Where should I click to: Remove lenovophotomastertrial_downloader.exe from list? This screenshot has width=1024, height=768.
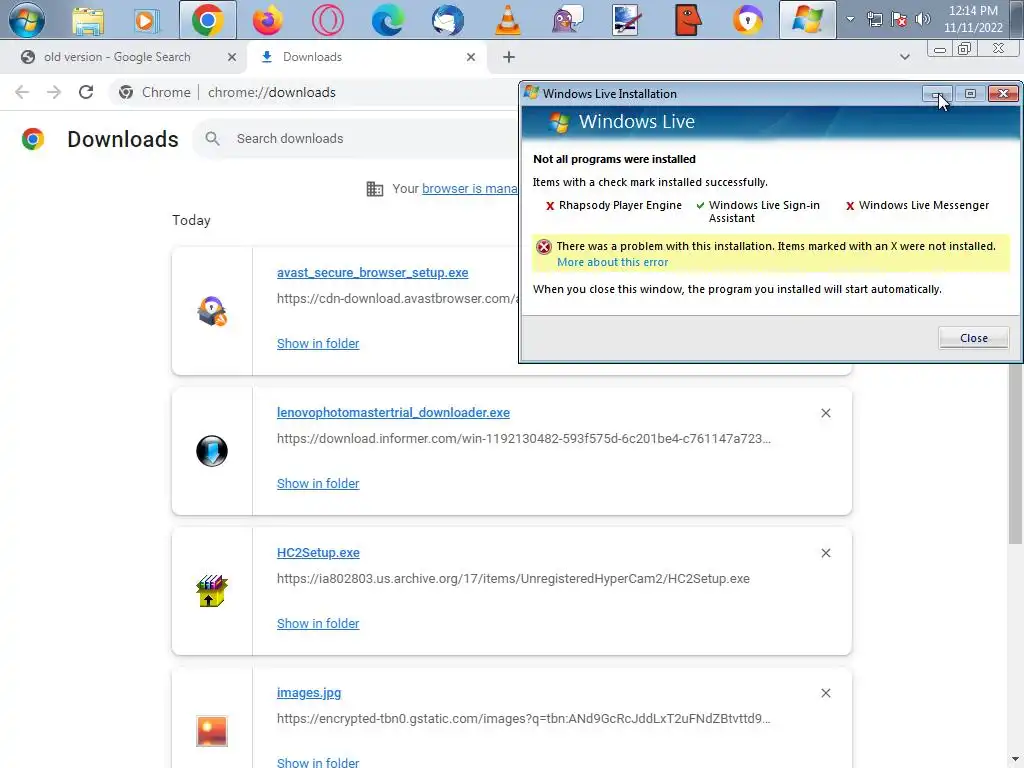pos(825,413)
